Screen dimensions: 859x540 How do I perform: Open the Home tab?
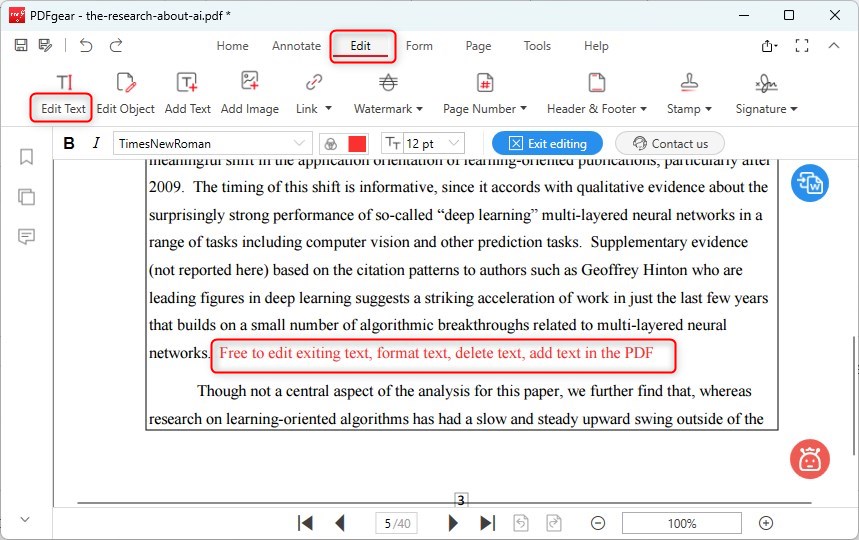232,46
